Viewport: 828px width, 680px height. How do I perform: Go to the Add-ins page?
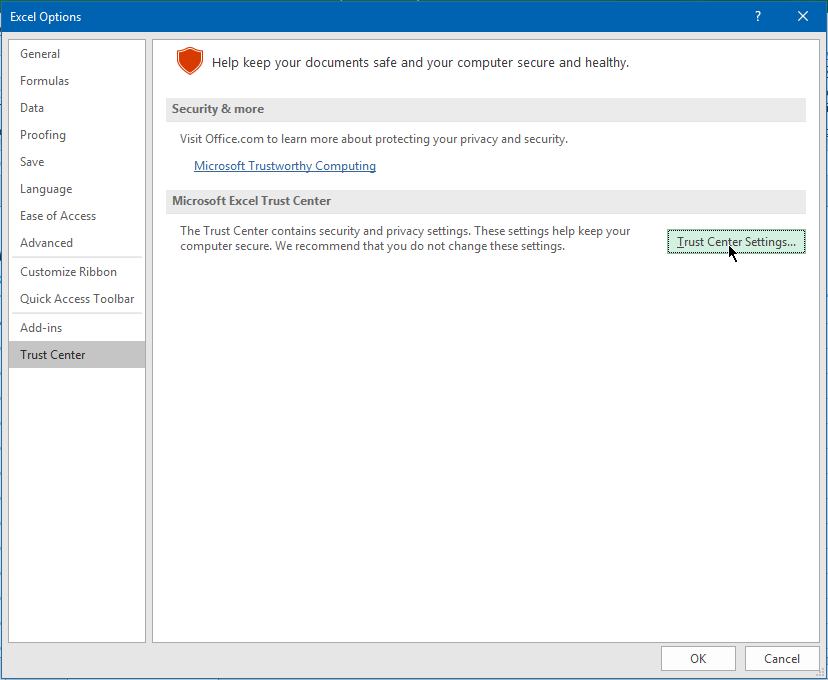77,328
